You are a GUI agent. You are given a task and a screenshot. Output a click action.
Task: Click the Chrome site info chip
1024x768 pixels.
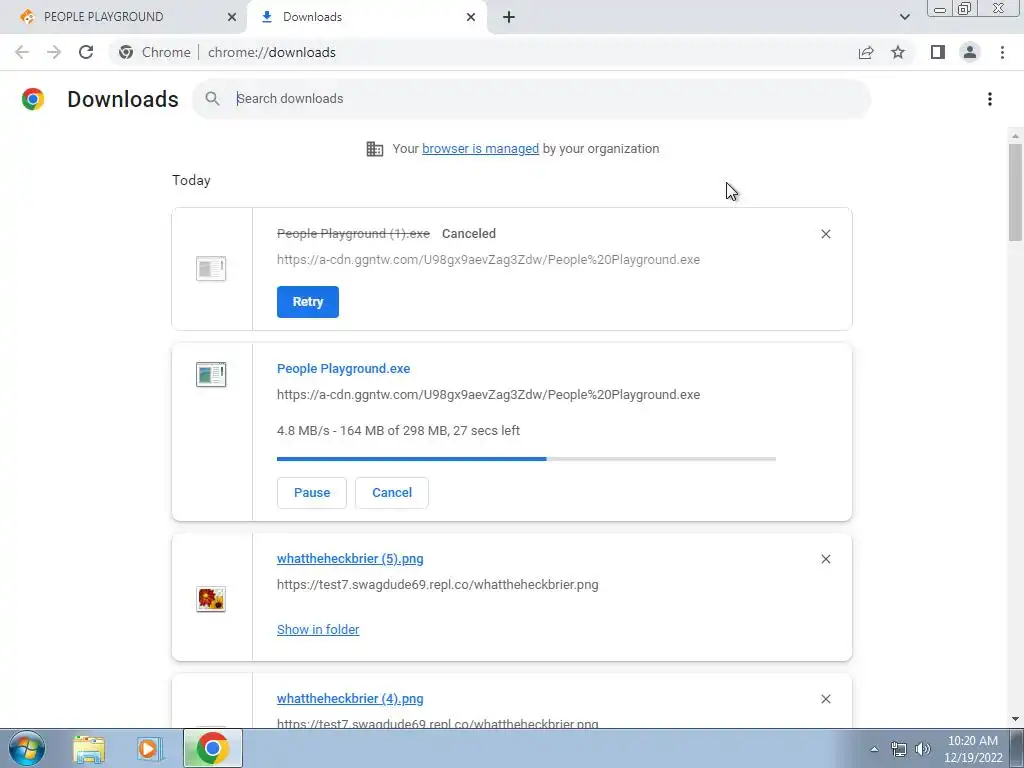point(155,52)
